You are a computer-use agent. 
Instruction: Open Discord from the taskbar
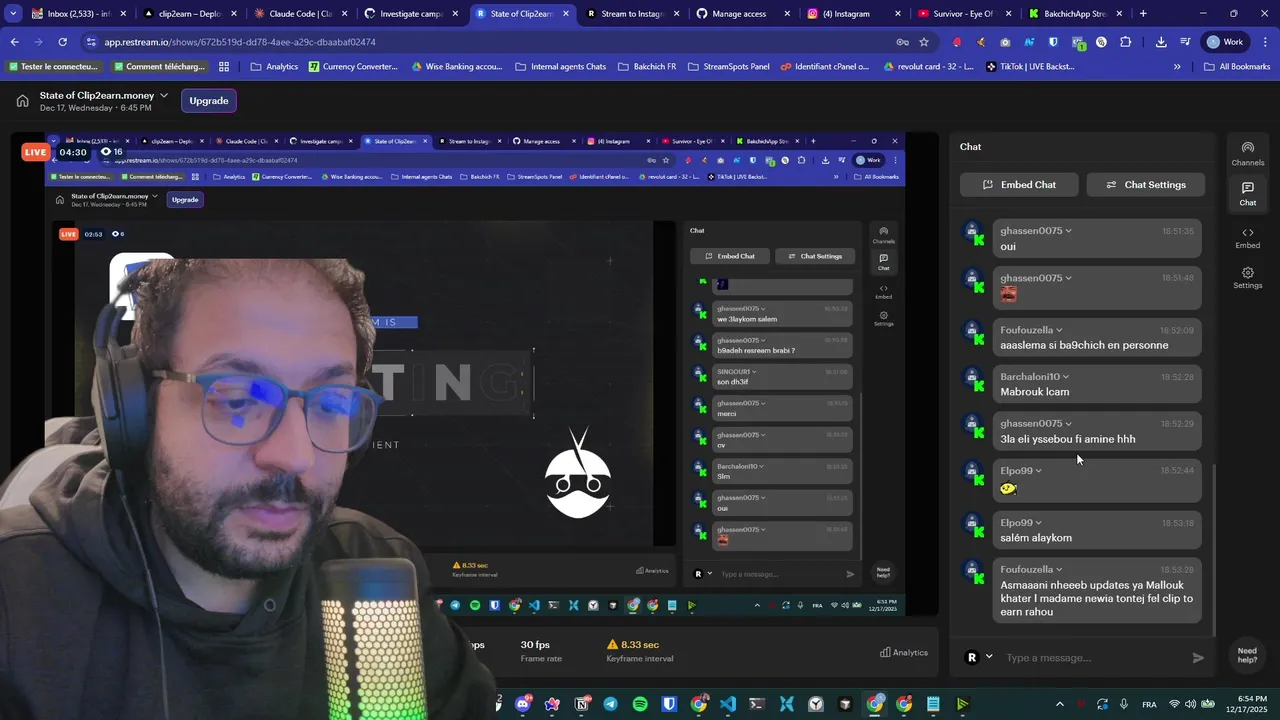click(523, 704)
